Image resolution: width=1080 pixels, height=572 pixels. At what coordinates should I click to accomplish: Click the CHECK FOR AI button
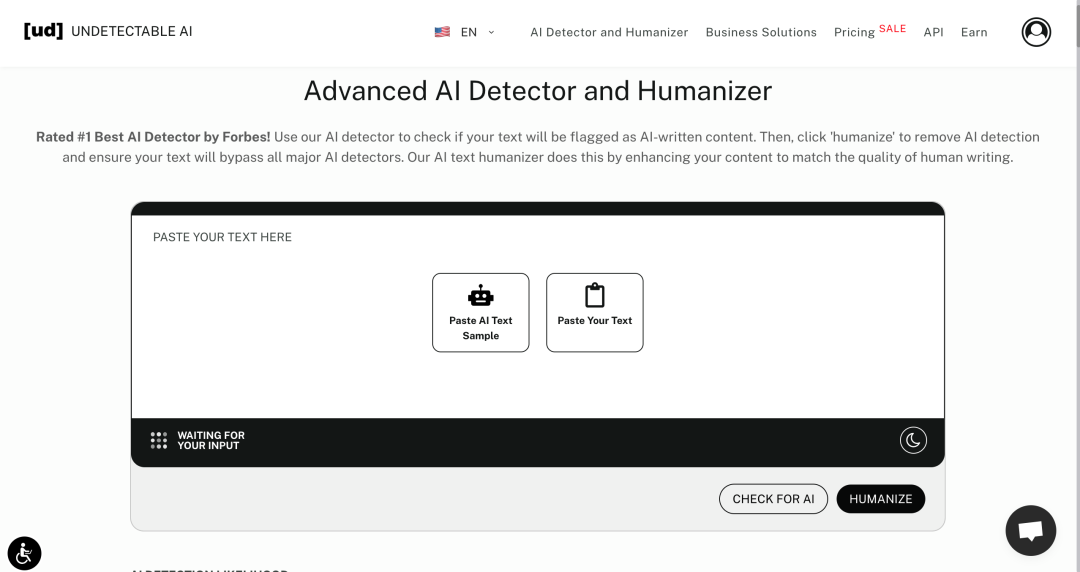(773, 499)
